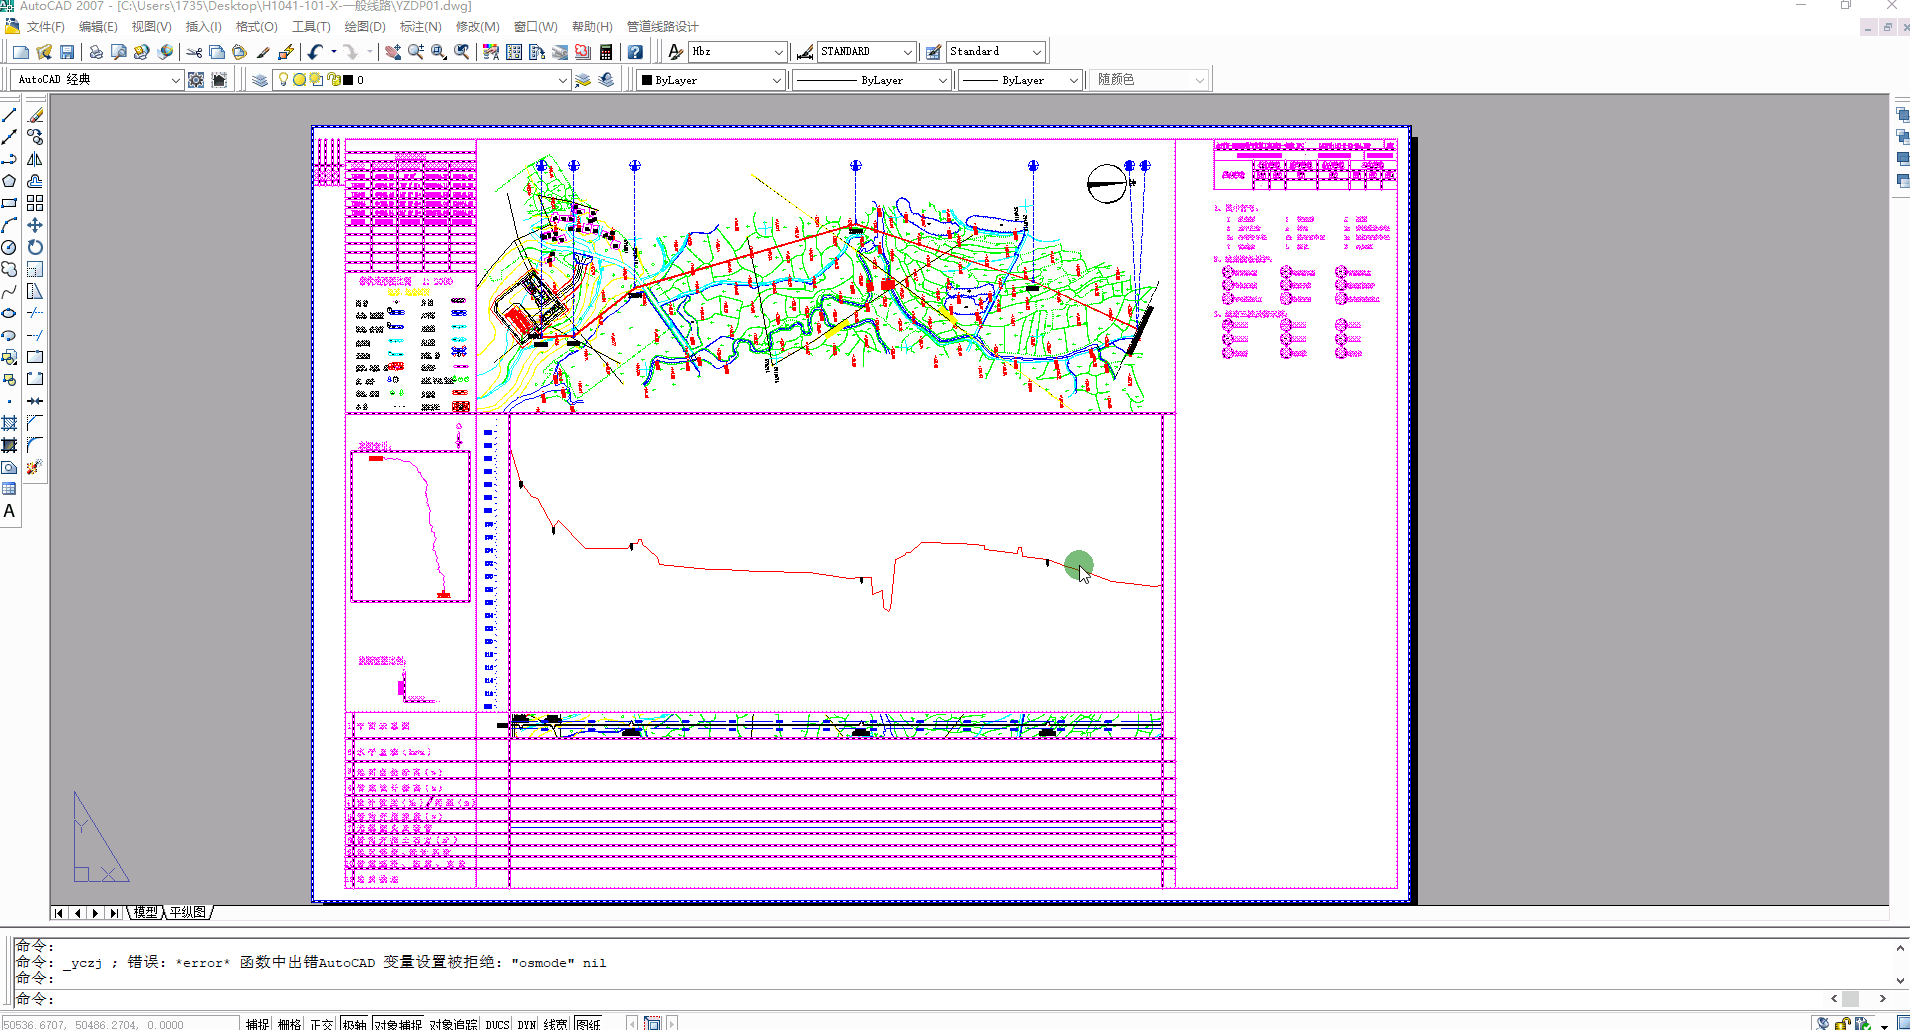Open the 绘图(D) draw menu
Viewport: 1910px width, 1030px height.
point(364,27)
